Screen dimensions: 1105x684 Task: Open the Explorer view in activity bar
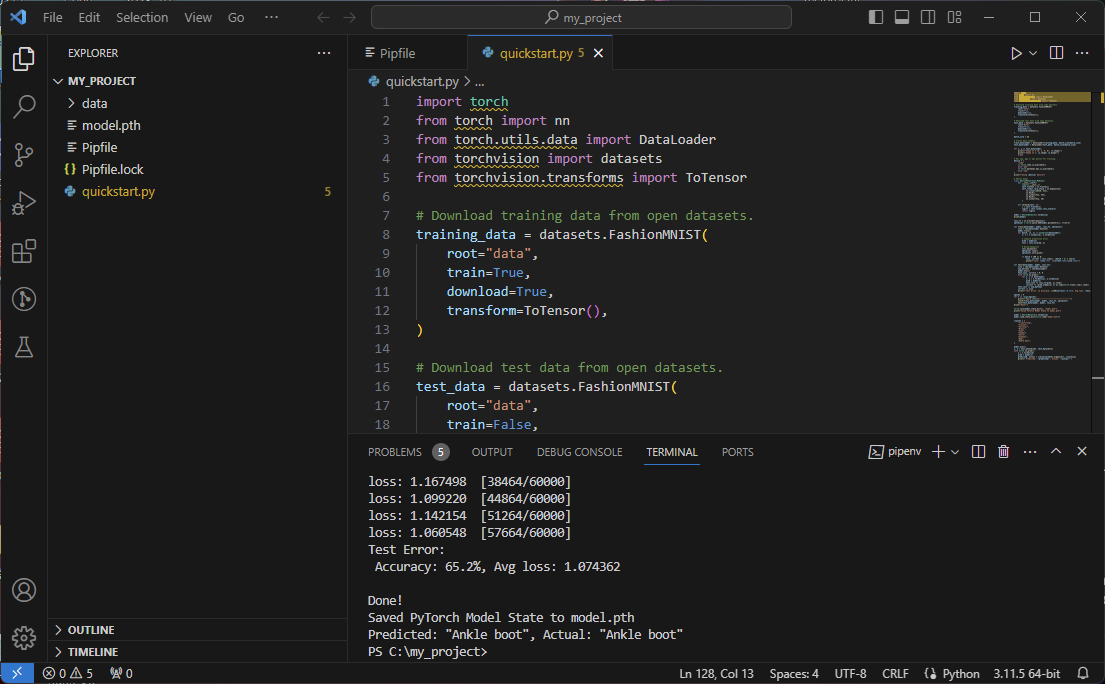pos(24,58)
